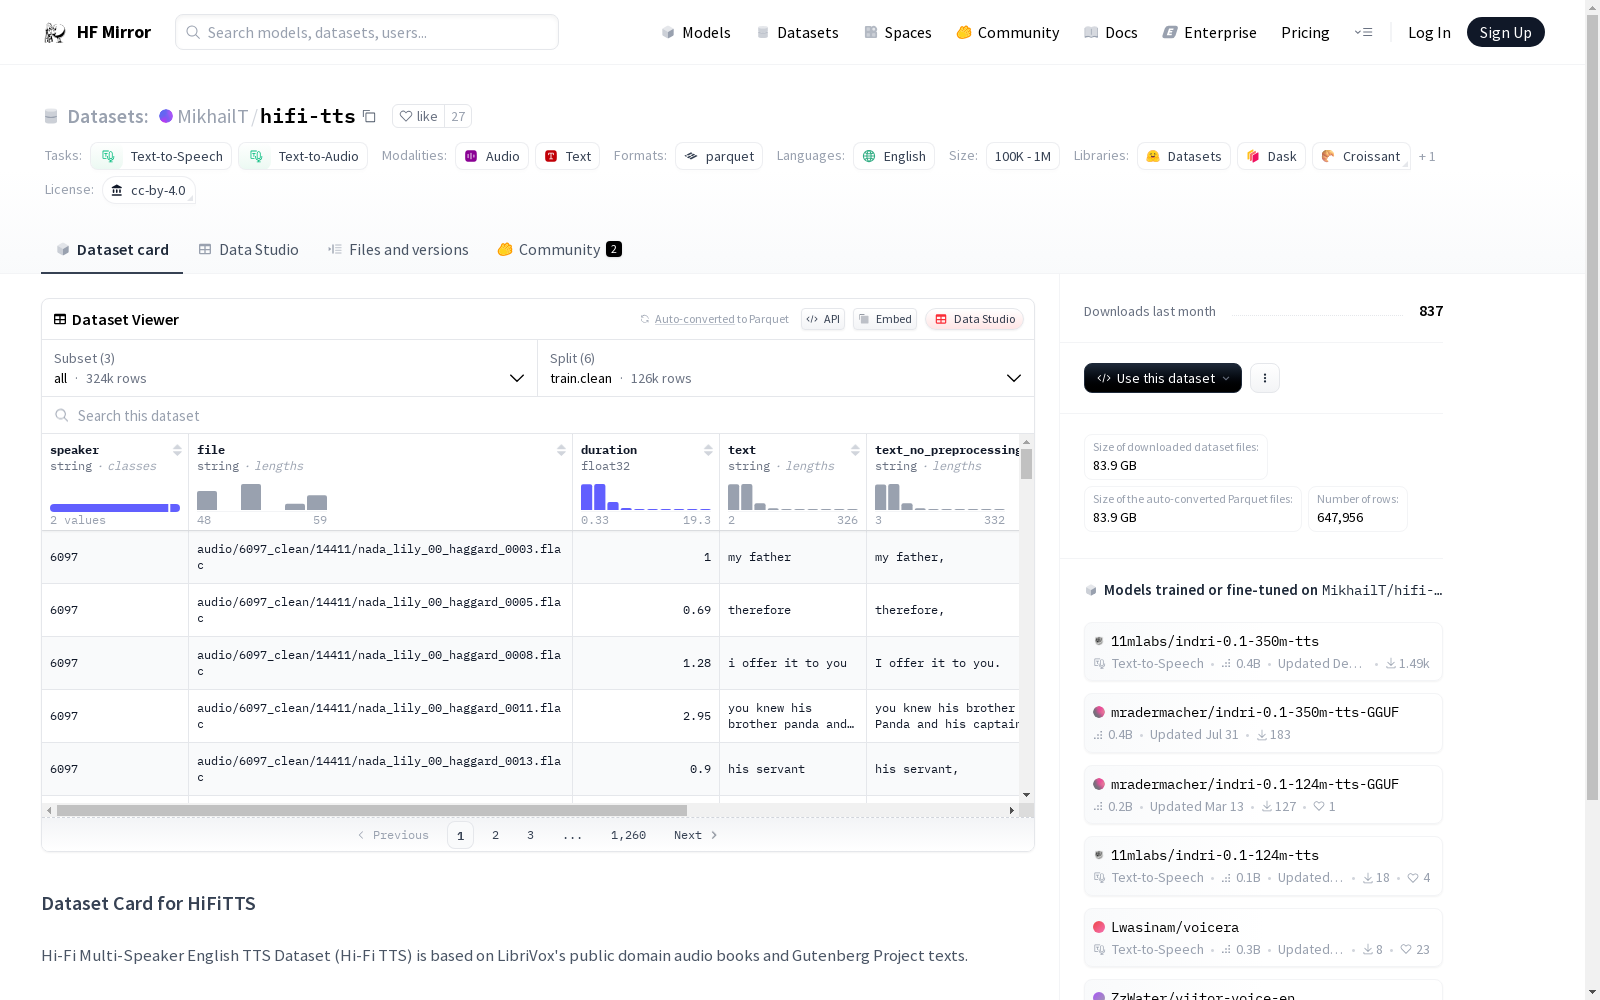The width and height of the screenshot is (1600, 1000).
Task: Open mradermacher/indri-0.1-124m-tts-GGUF model
Action: (1263, 794)
